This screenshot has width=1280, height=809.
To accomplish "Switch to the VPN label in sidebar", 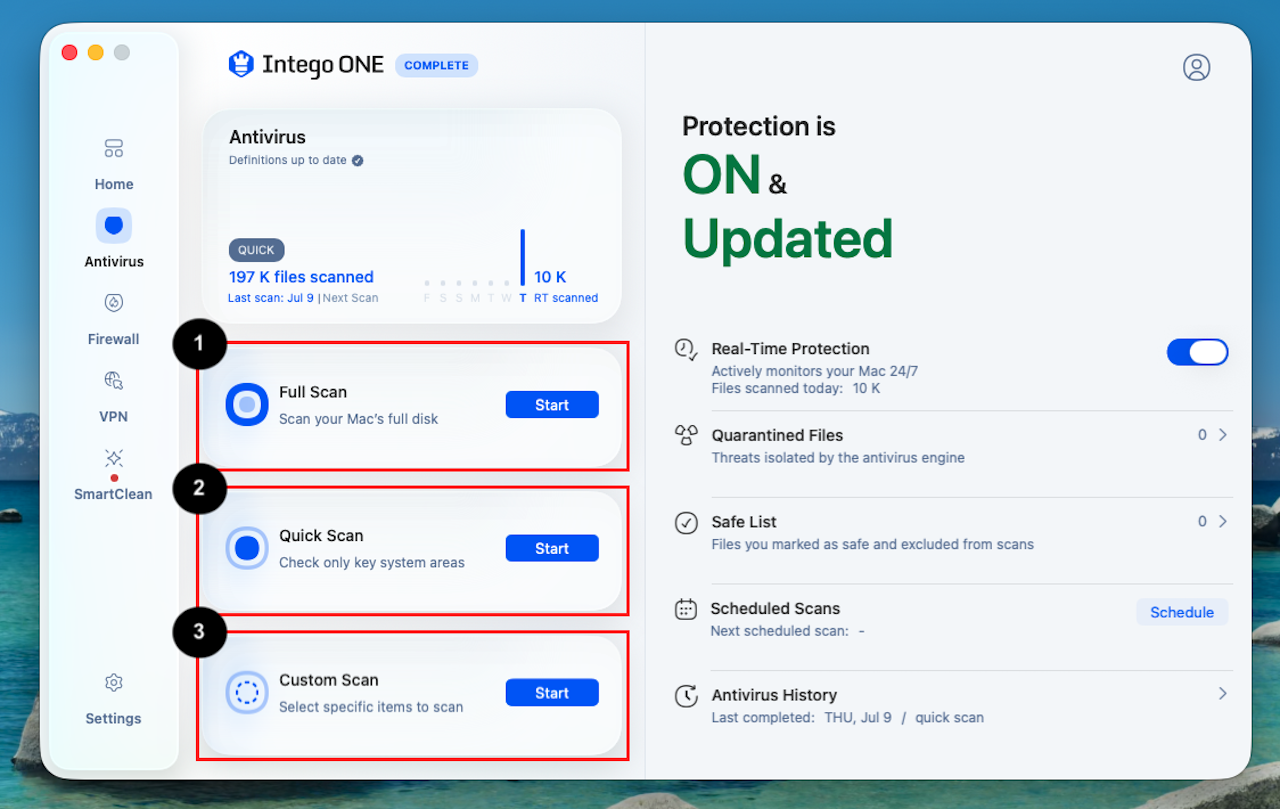I will click(x=114, y=416).
